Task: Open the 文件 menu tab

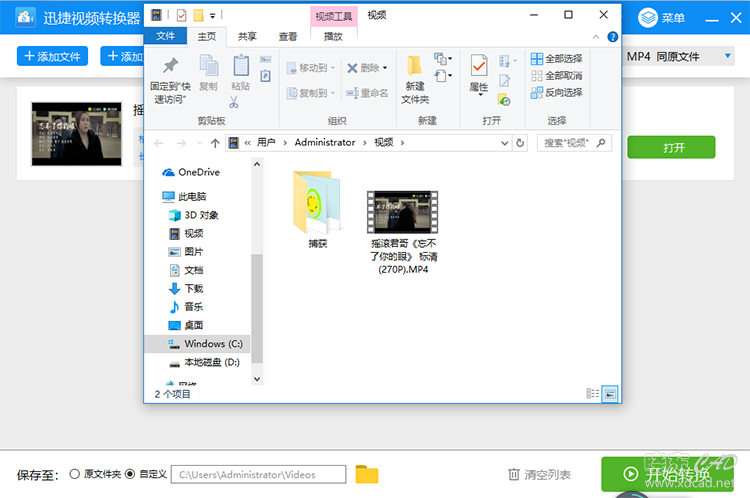Action: 165,36
